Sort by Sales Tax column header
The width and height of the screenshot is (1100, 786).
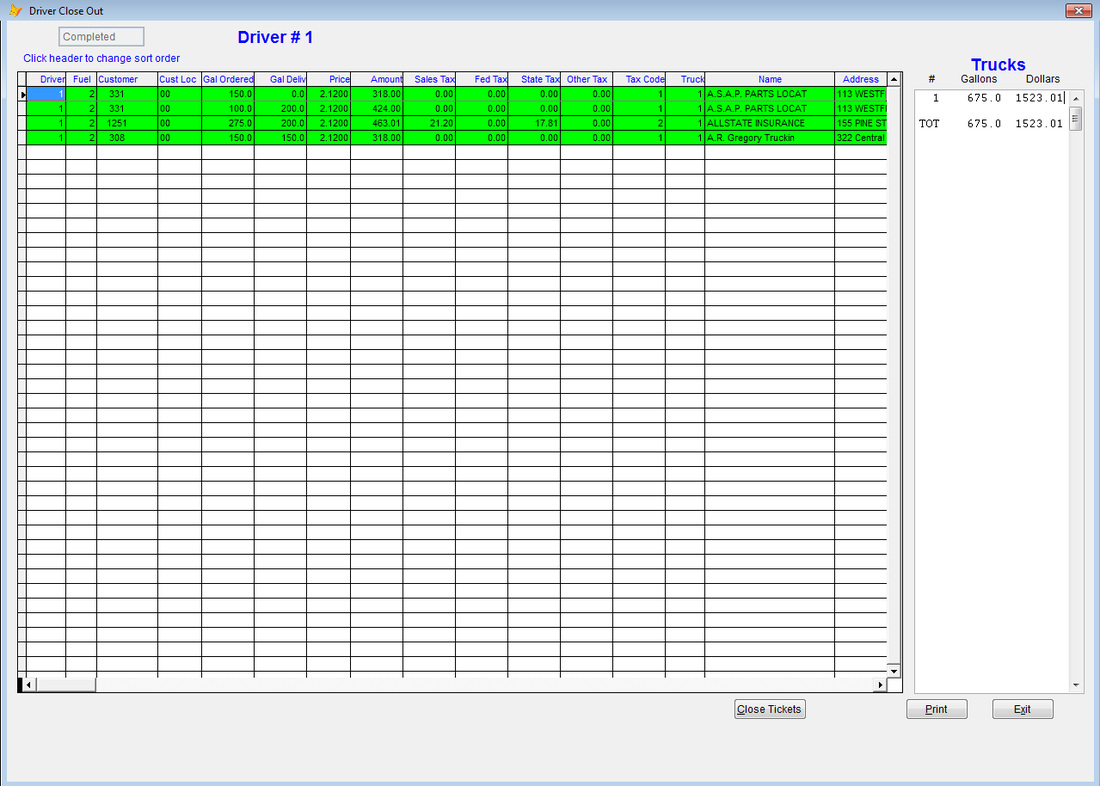pyautogui.click(x=429, y=79)
